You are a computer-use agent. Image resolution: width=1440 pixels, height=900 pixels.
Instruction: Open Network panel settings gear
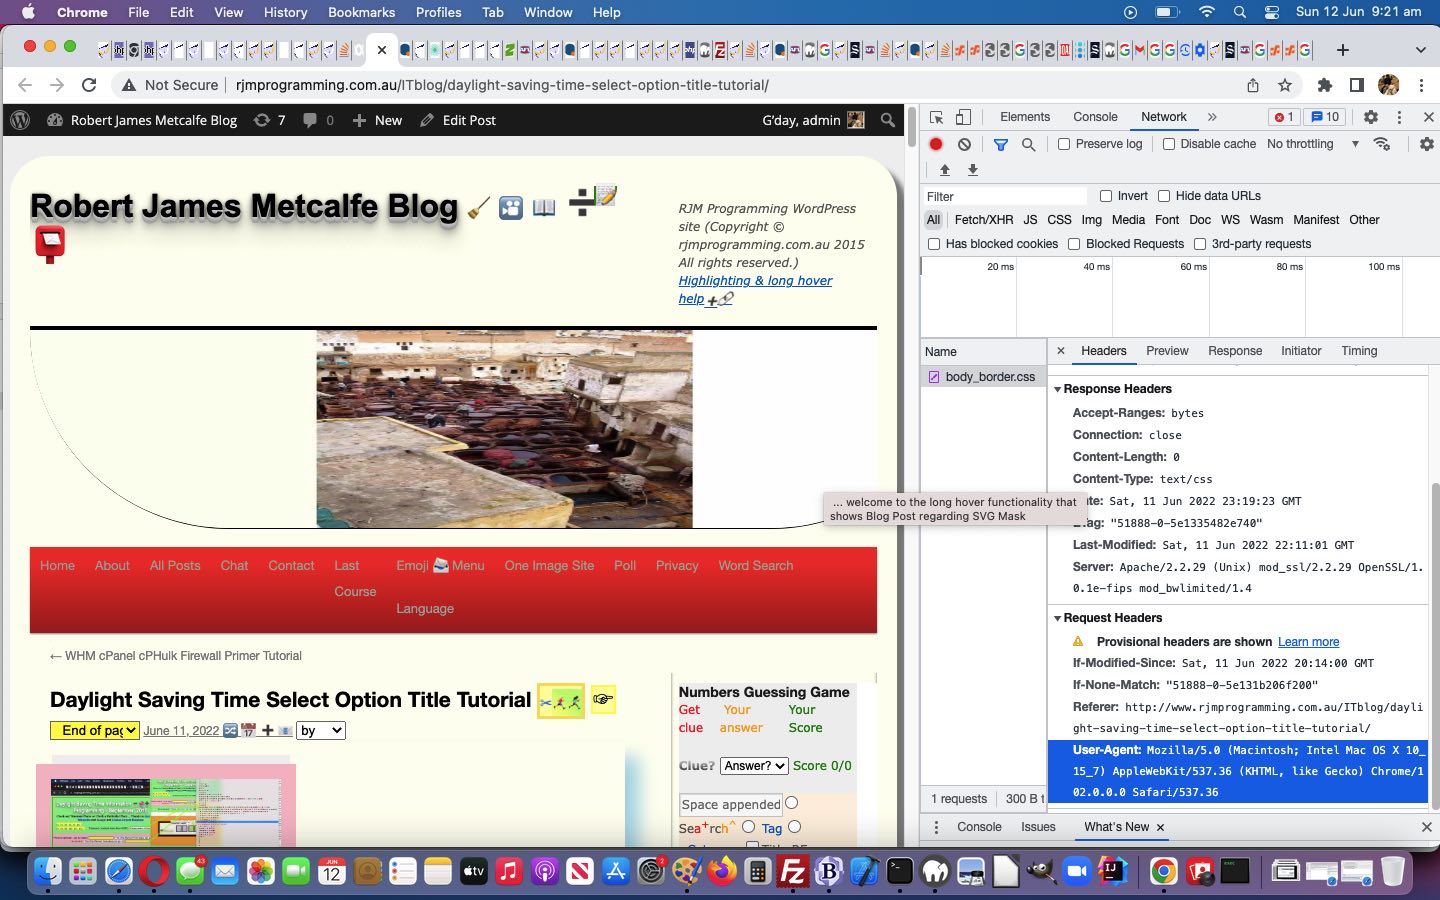[1426, 144]
